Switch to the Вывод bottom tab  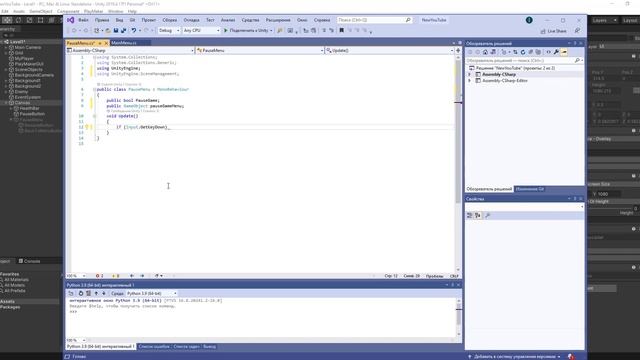click(210, 347)
